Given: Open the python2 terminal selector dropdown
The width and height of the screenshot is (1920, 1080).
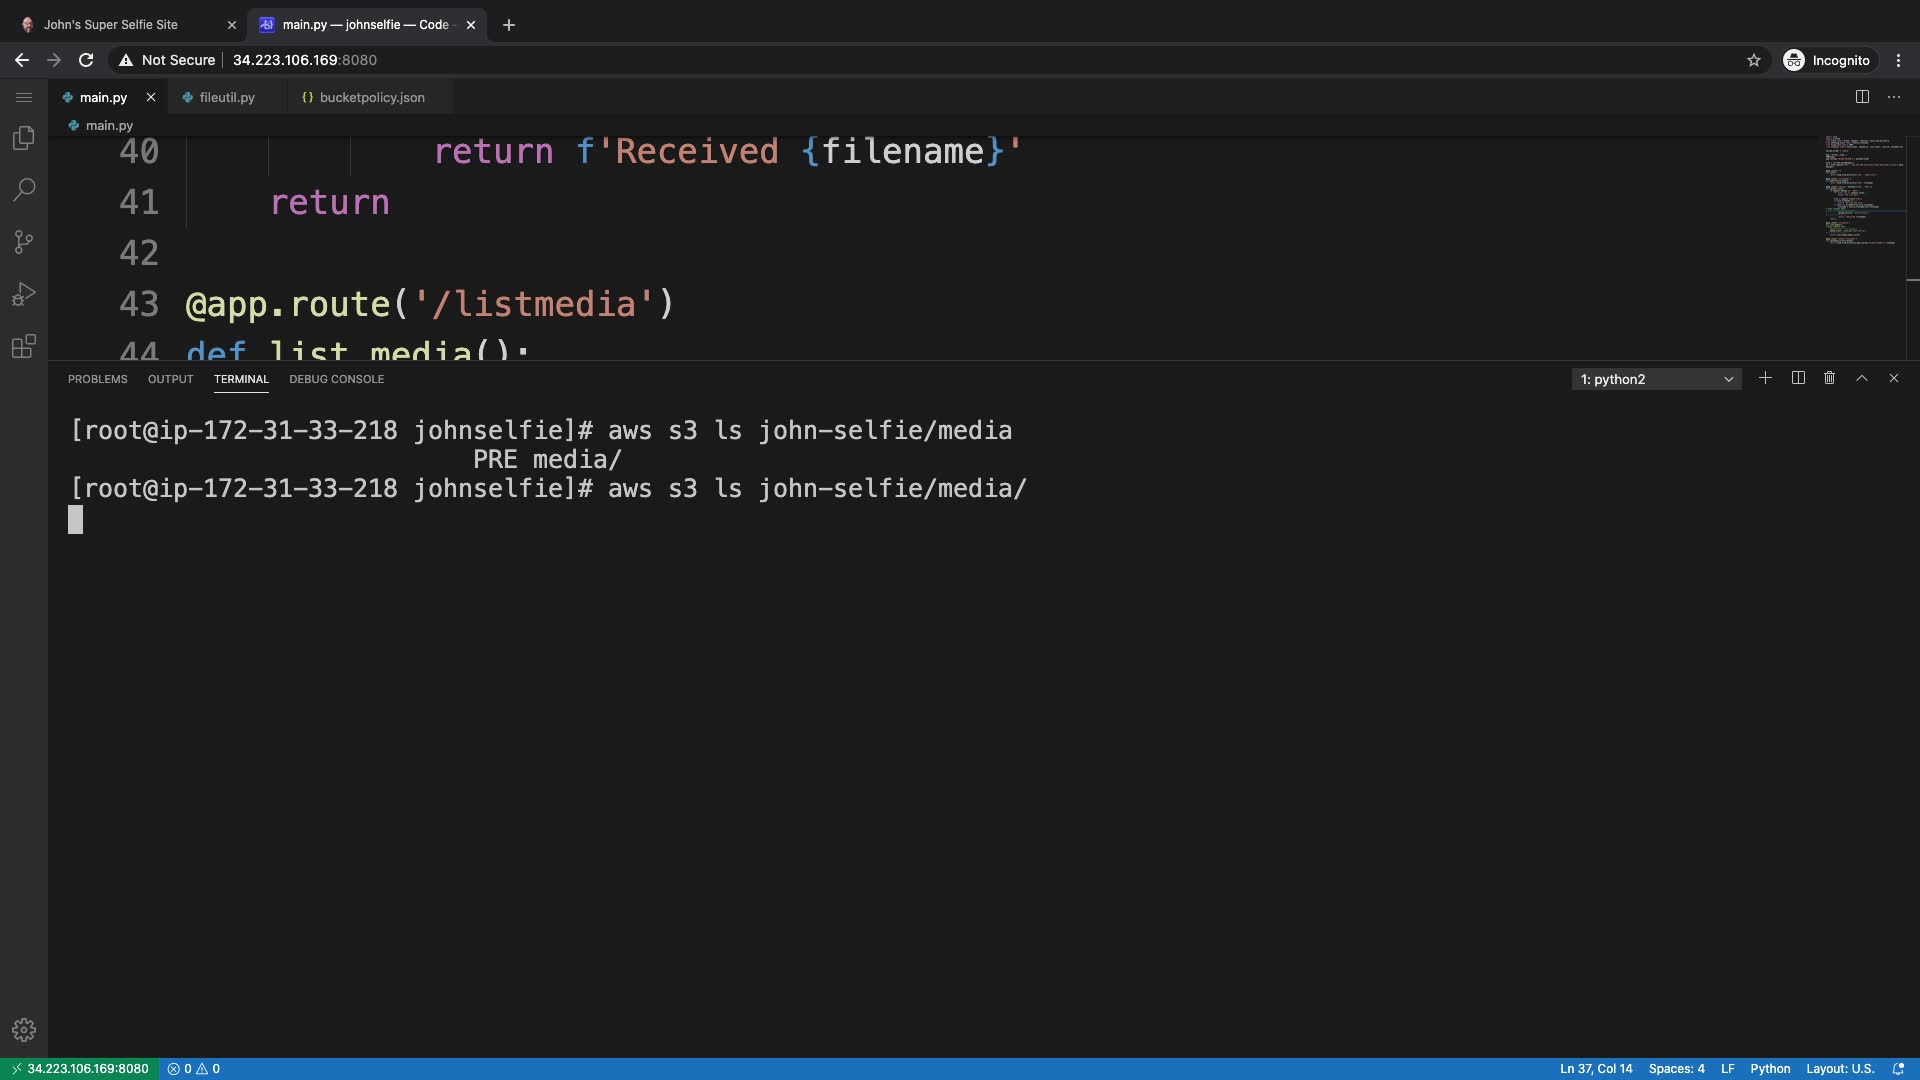Looking at the screenshot, I should coord(1656,379).
